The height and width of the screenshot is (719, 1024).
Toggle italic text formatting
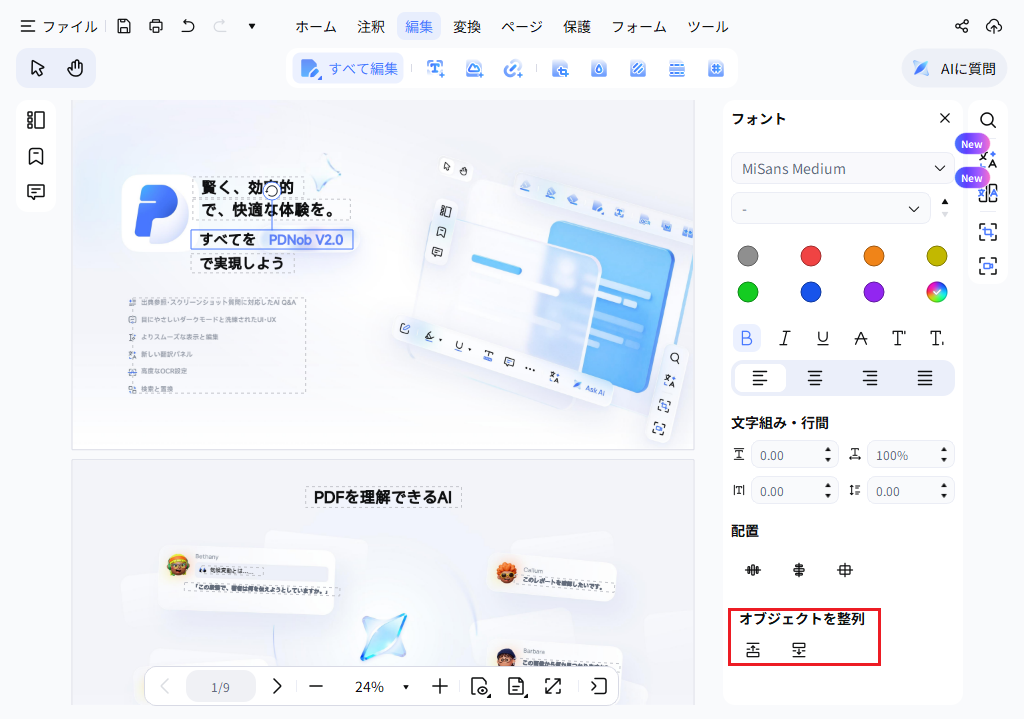coord(784,338)
